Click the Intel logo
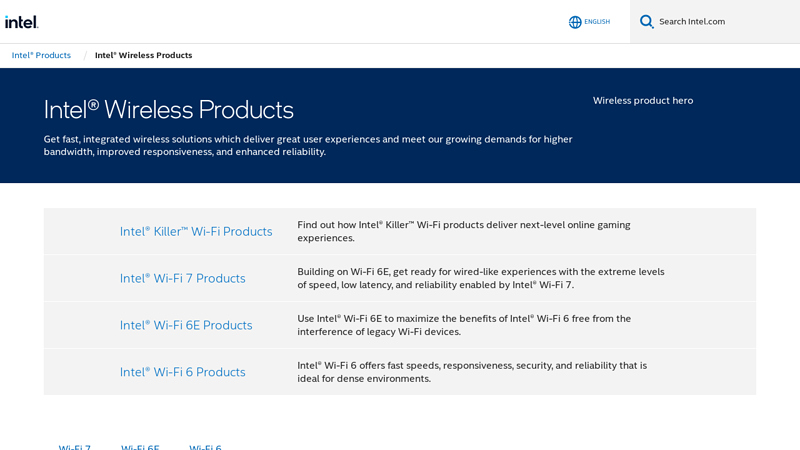This screenshot has width=800, height=450. tap(21, 22)
